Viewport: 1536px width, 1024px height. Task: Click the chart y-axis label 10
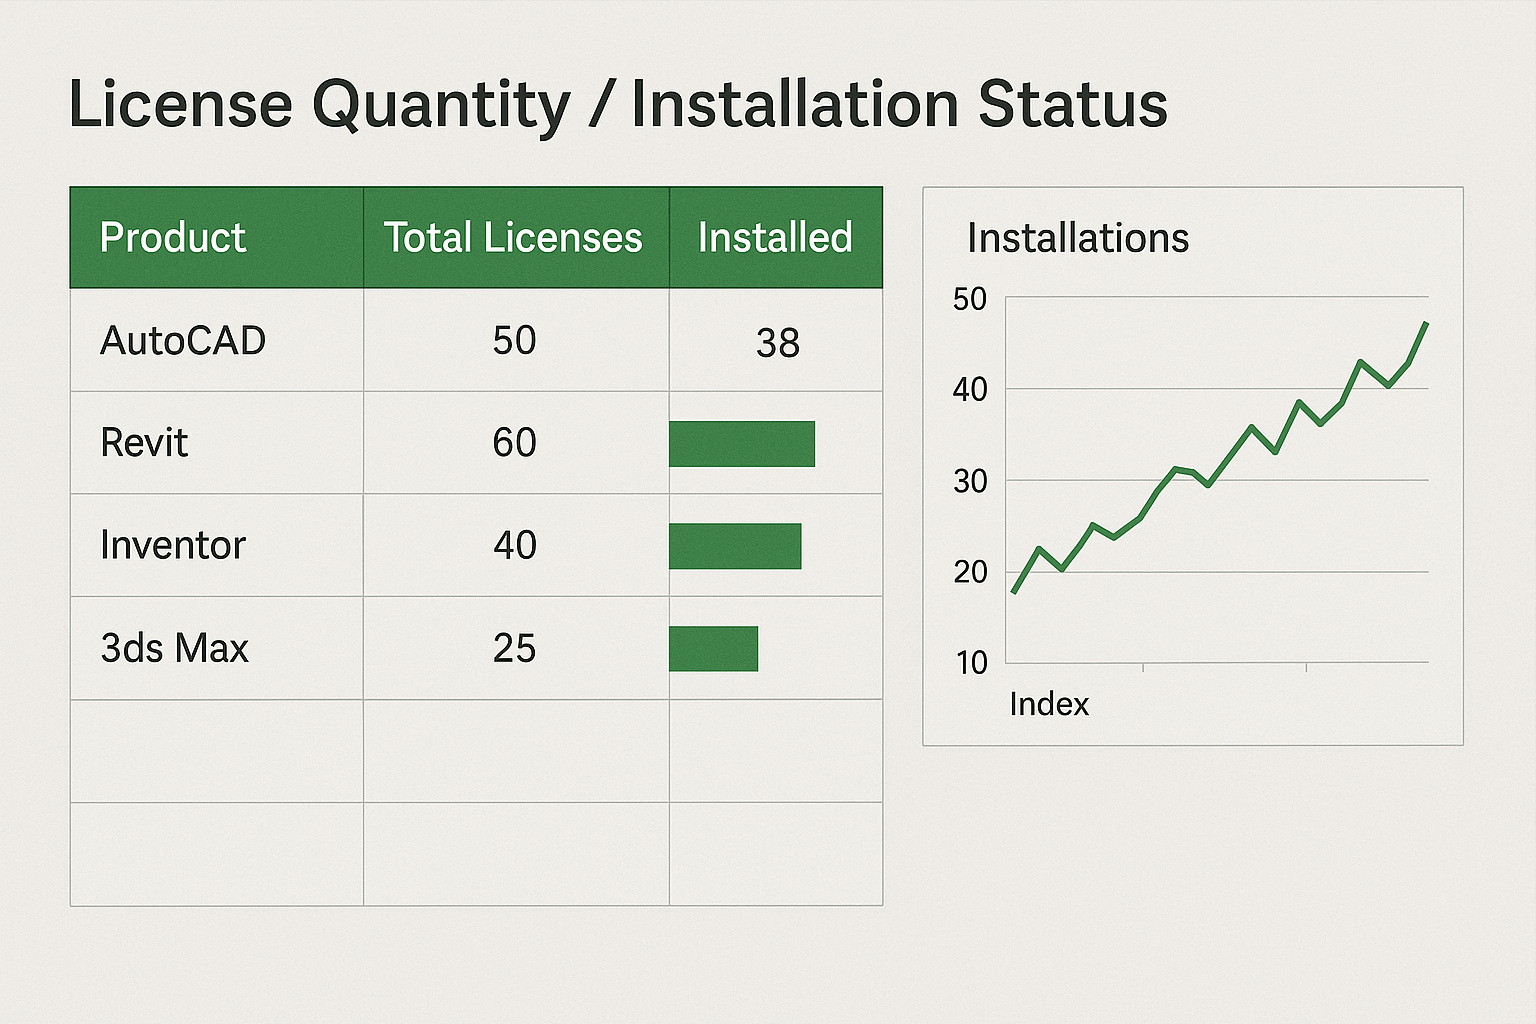click(971, 662)
